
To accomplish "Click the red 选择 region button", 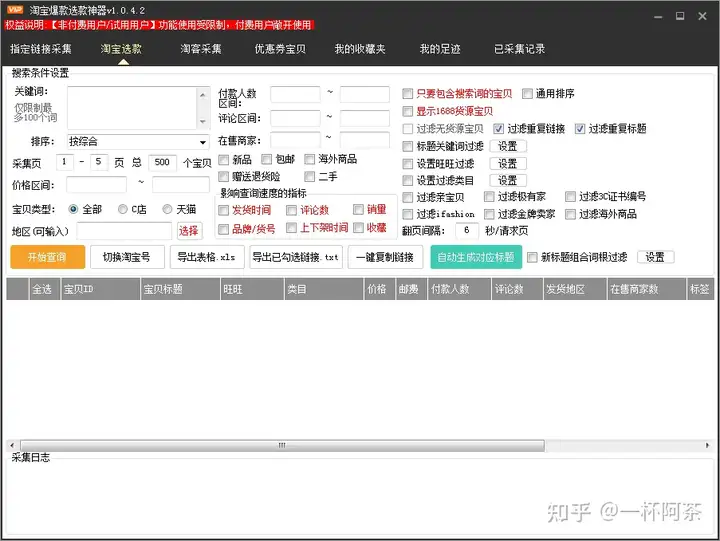I will [189, 231].
